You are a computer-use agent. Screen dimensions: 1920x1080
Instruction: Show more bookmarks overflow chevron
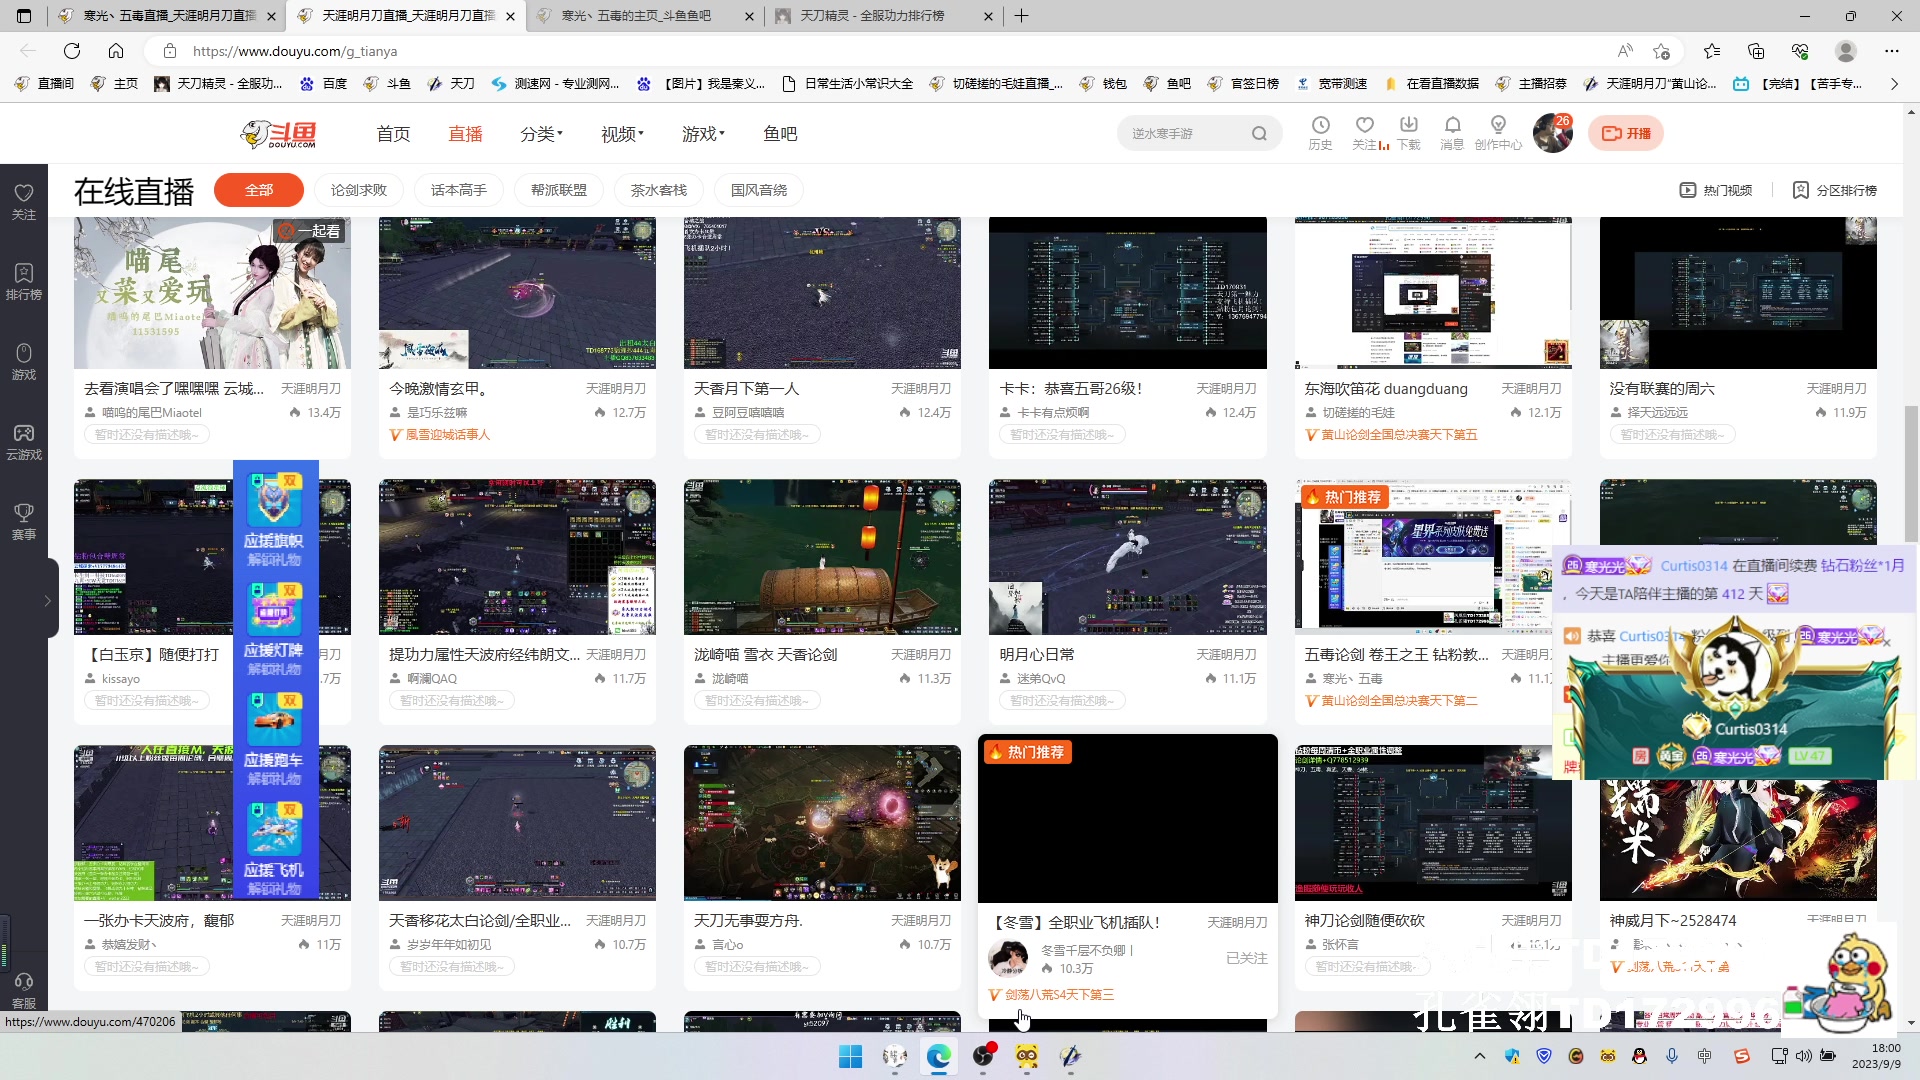tap(1894, 84)
